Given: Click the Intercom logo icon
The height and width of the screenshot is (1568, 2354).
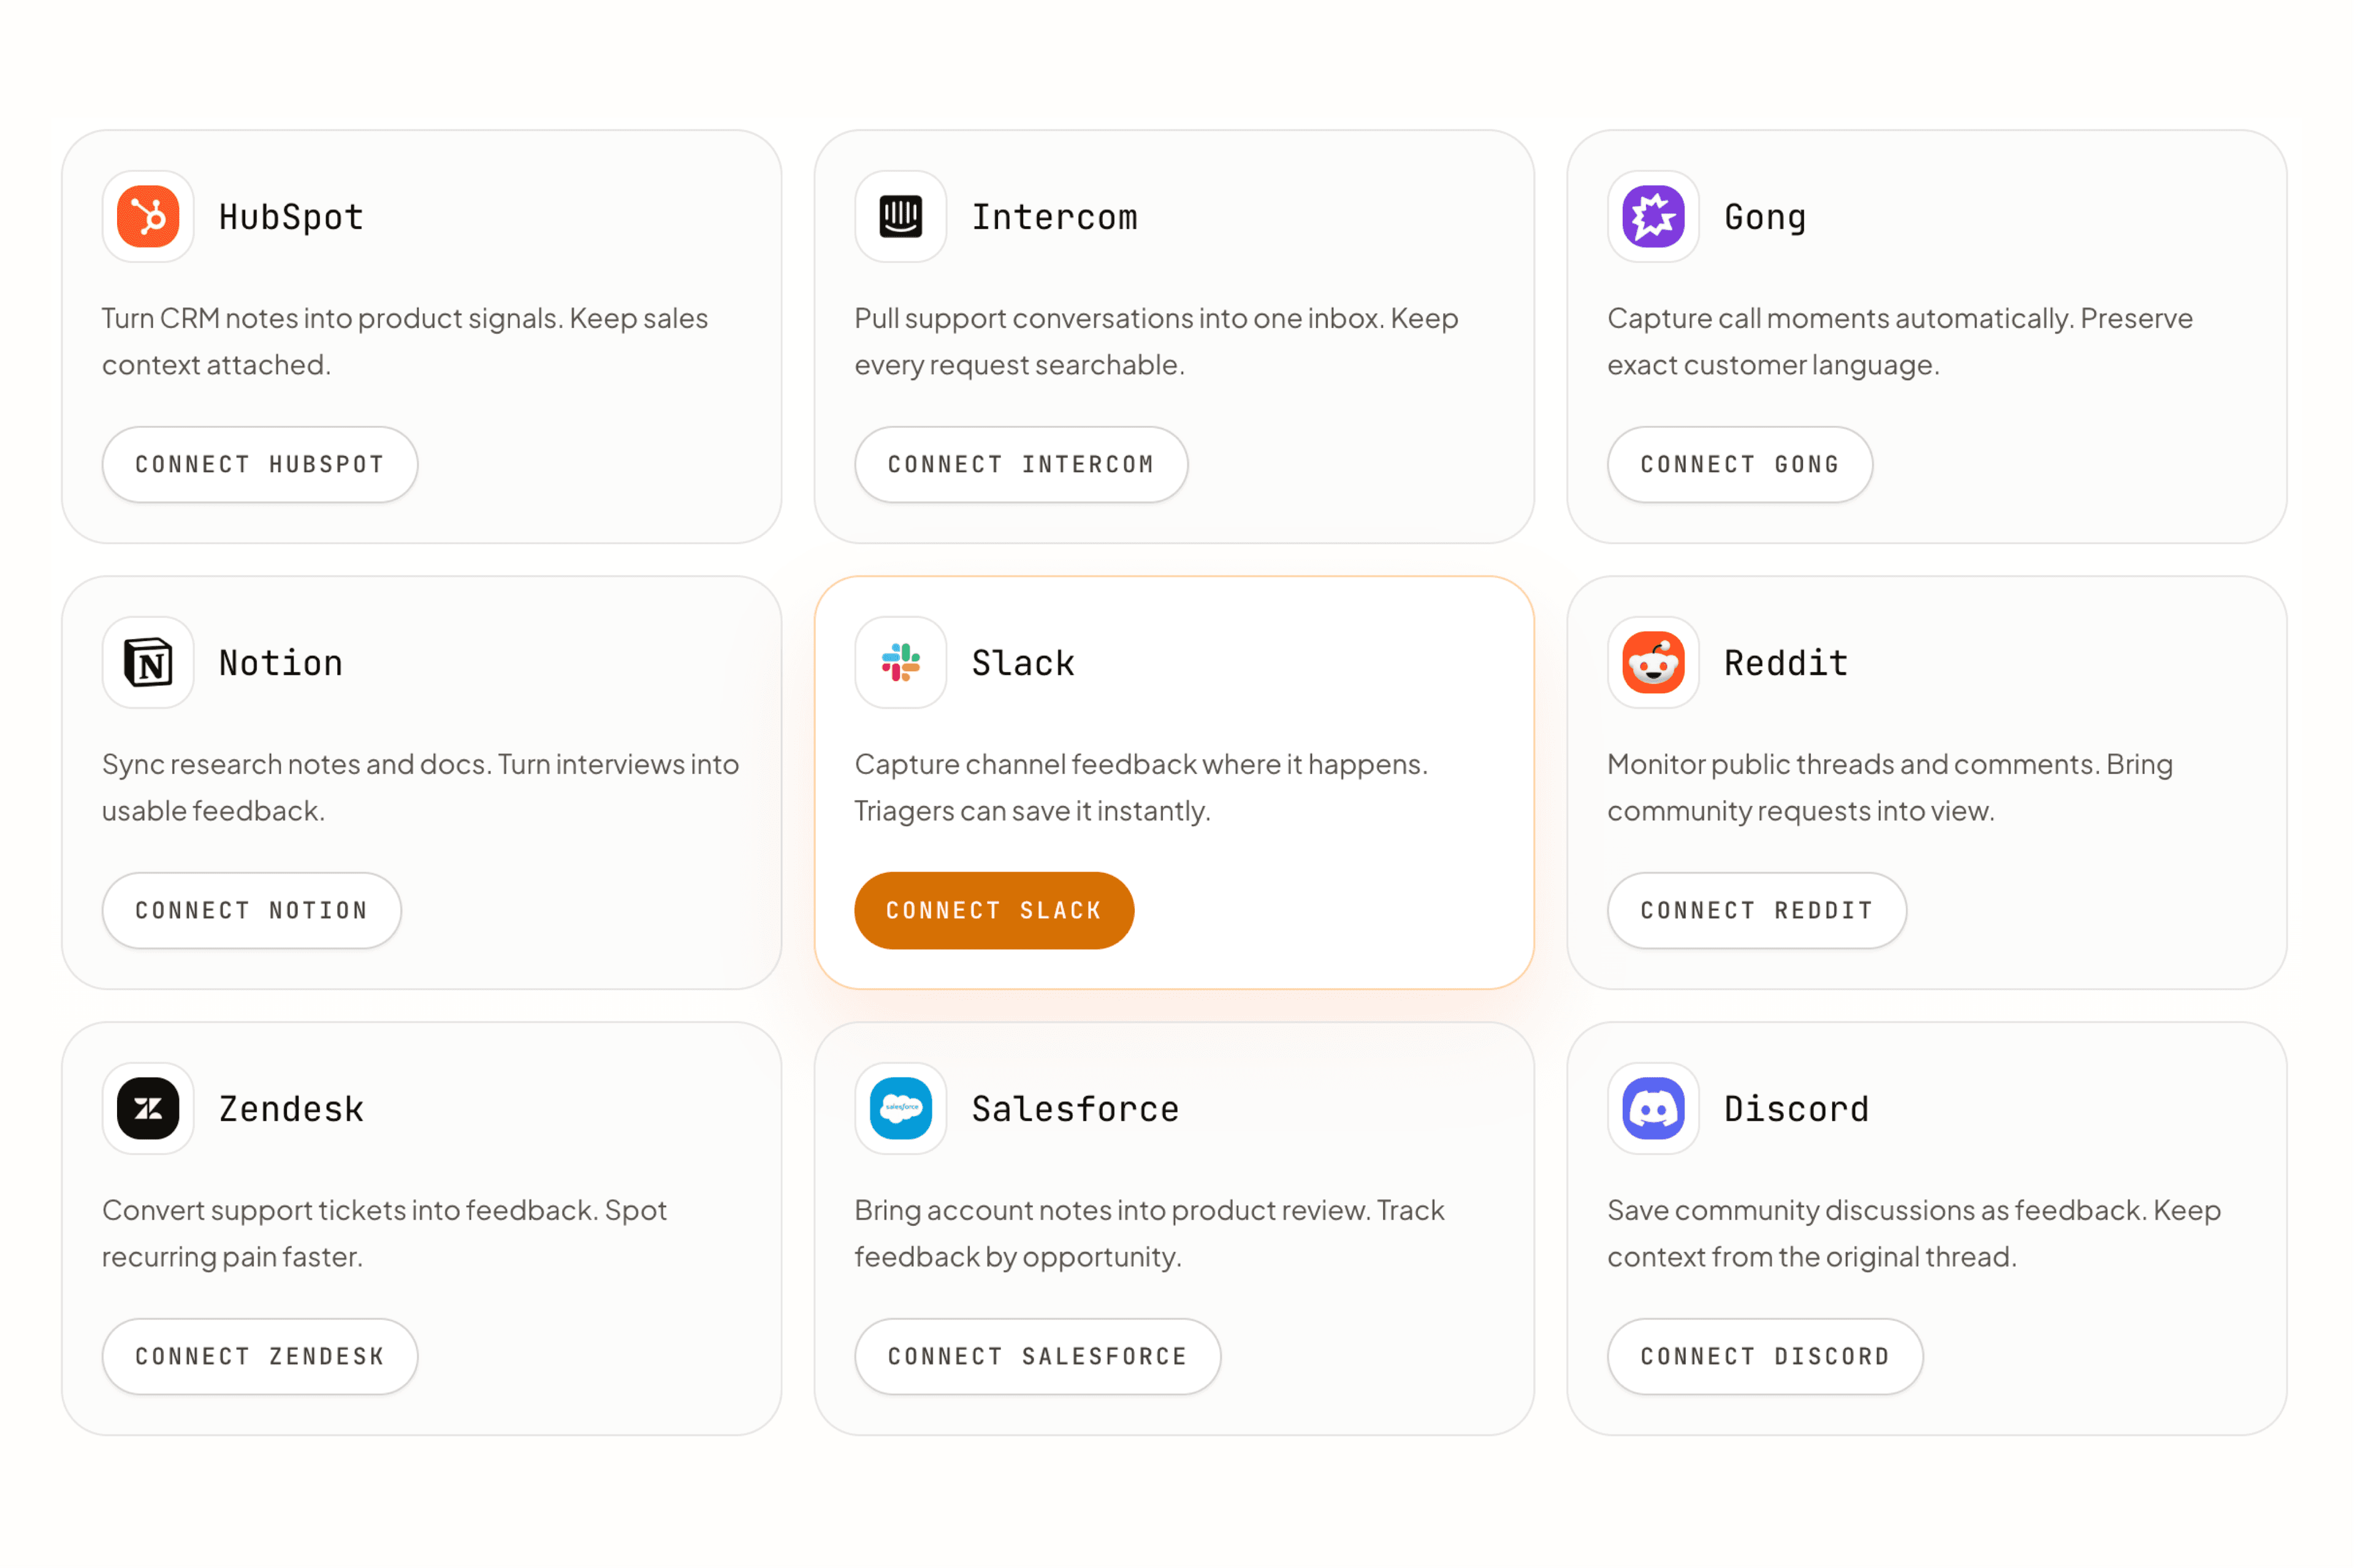Looking at the screenshot, I should tap(900, 216).
